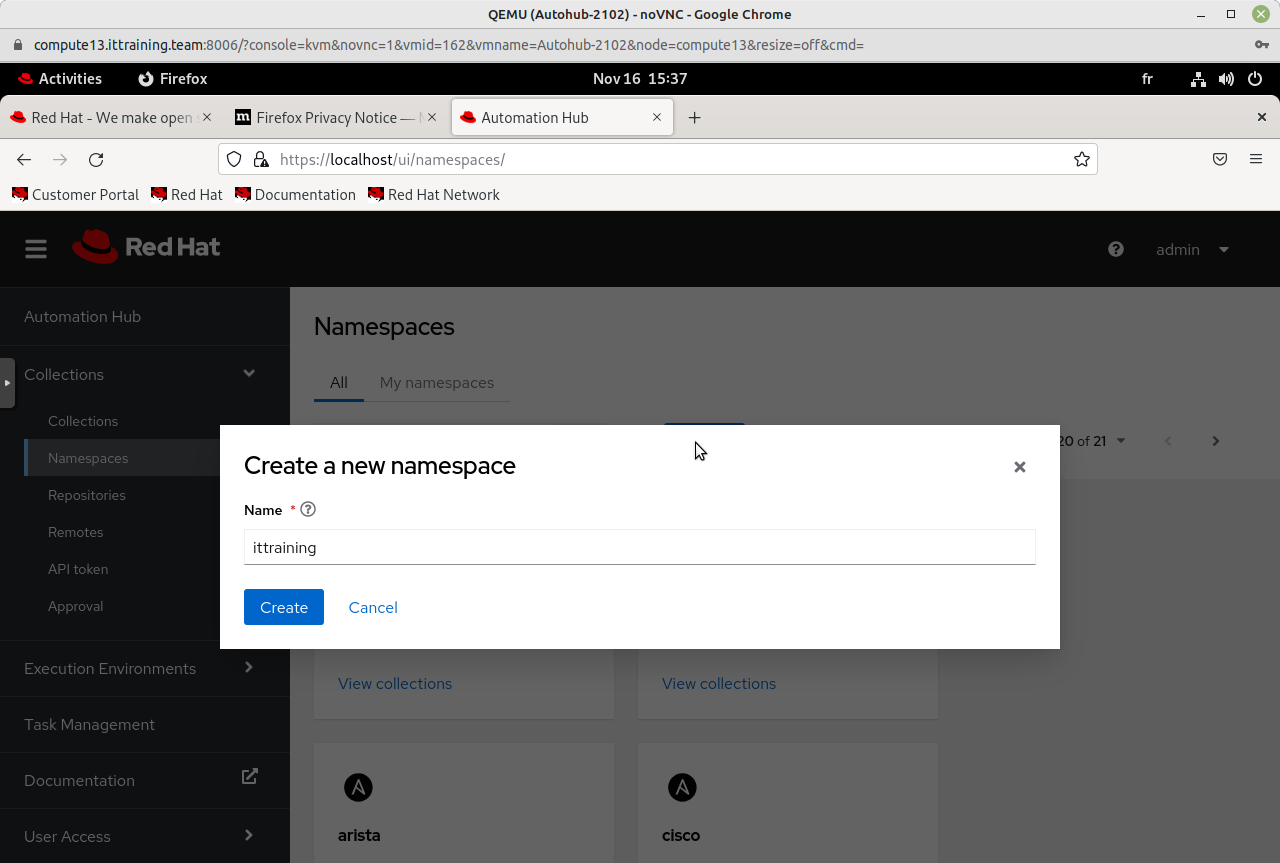The width and height of the screenshot is (1280, 863).
Task: Select Namespaces in sidebar
Action: coord(88,458)
